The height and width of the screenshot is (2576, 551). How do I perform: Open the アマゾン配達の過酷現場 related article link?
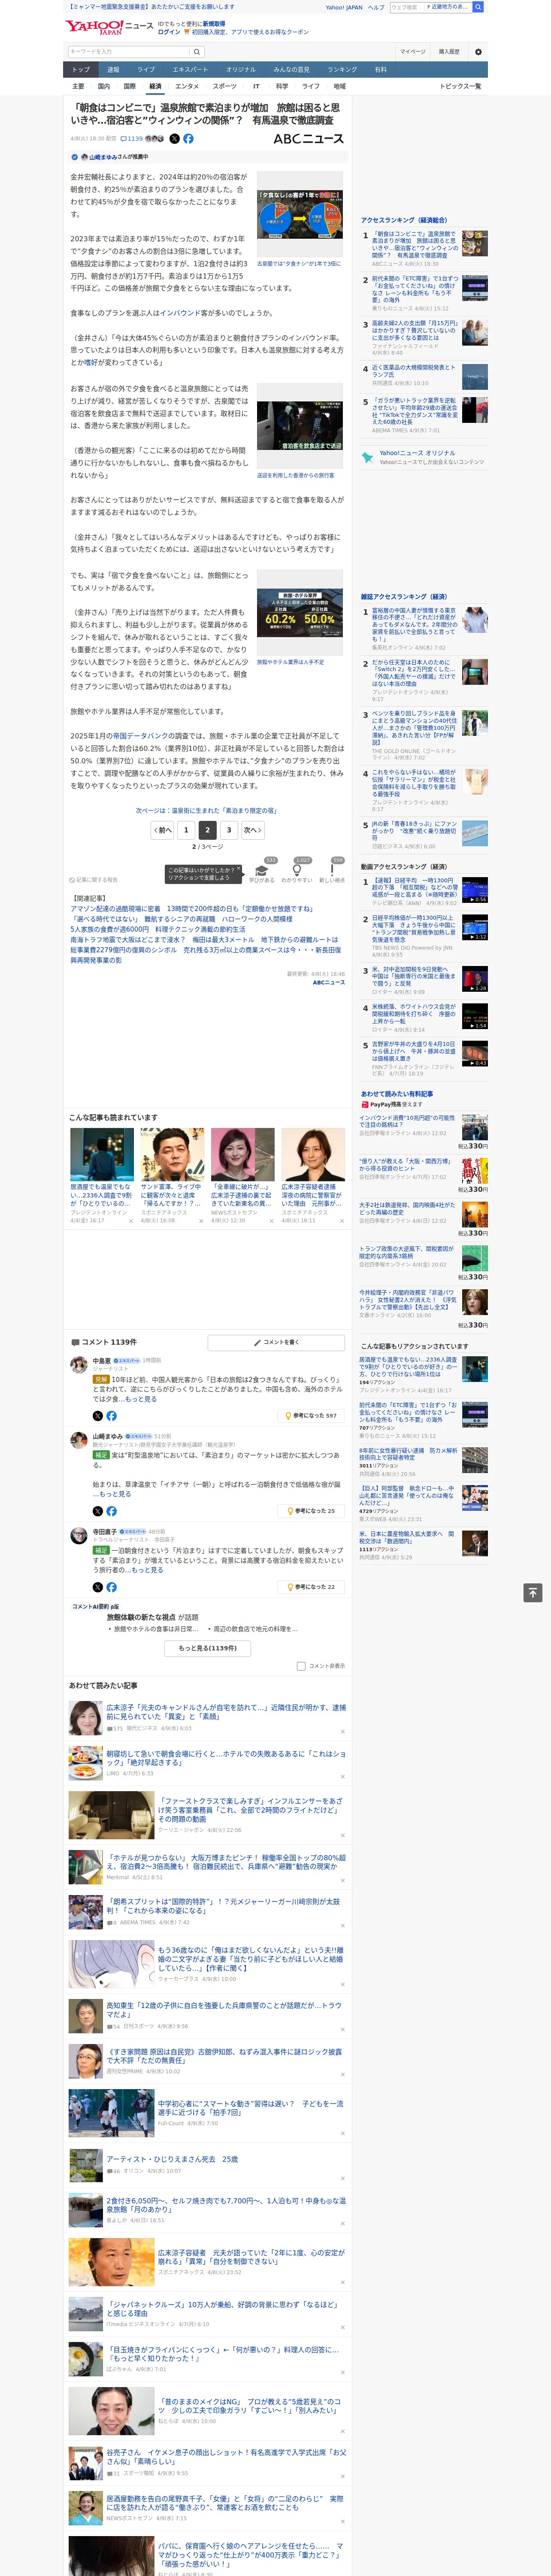tap(191, 909)
